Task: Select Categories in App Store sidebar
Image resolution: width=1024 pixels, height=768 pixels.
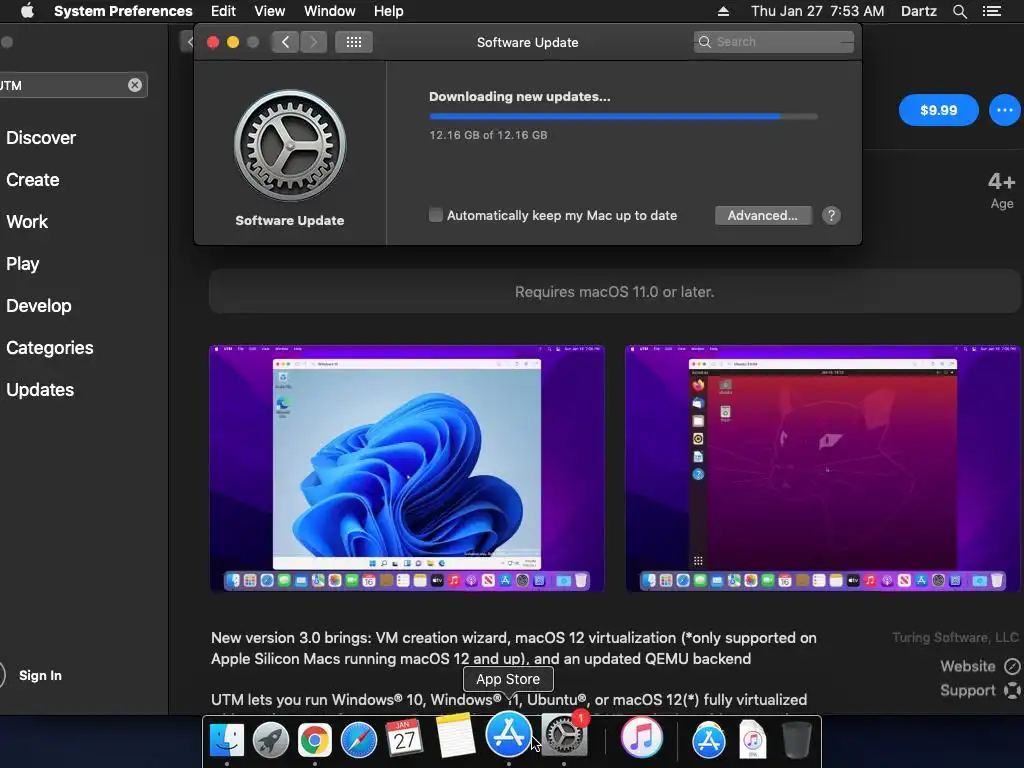Action: pos(50,347)
